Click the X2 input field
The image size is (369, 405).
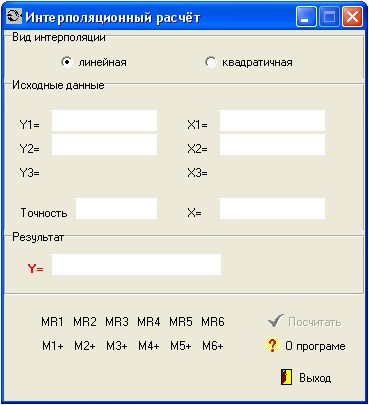tap(272, 145)
